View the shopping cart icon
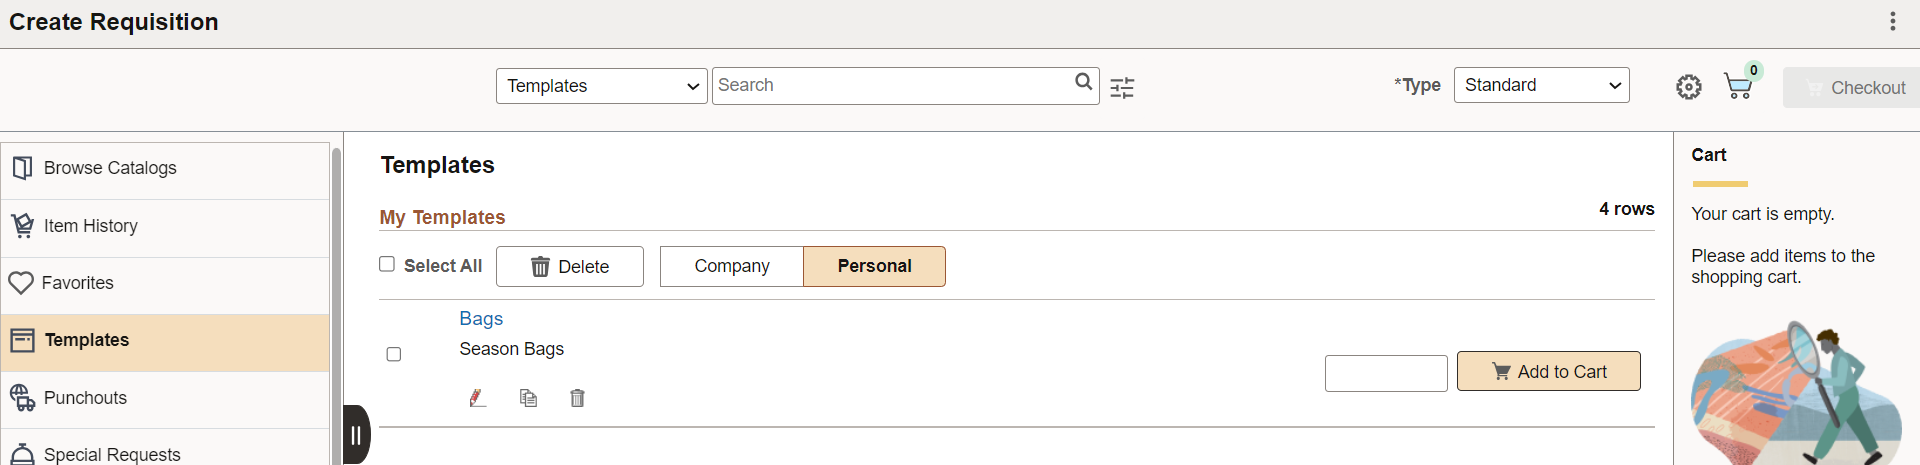1920x465 pixels. [x=1739, y=86]
